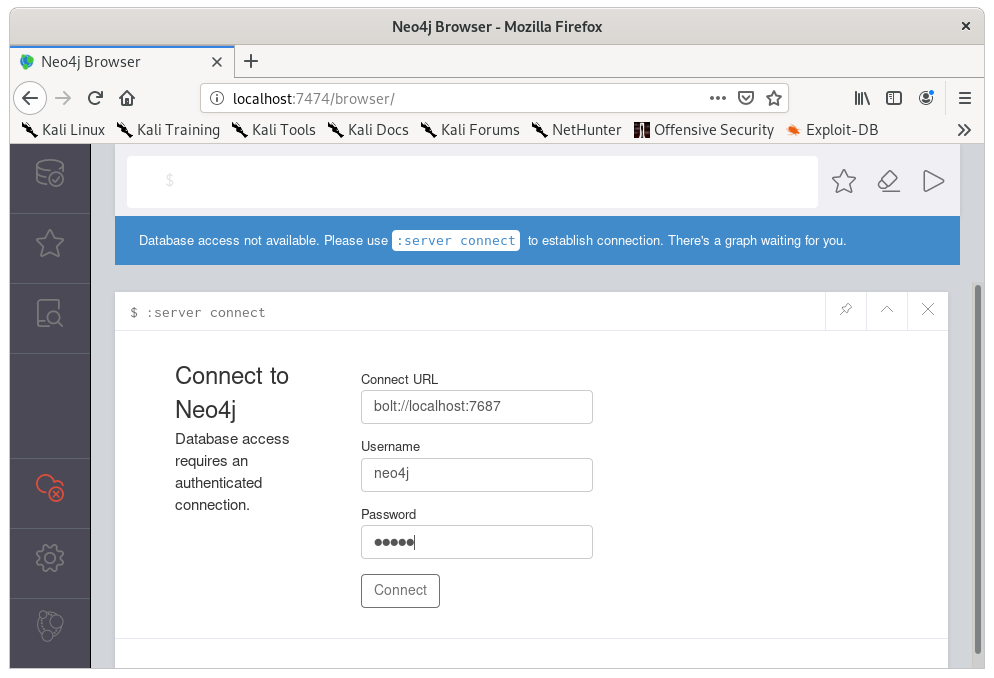
Task: Save page to Pocket
Action: 746,98
